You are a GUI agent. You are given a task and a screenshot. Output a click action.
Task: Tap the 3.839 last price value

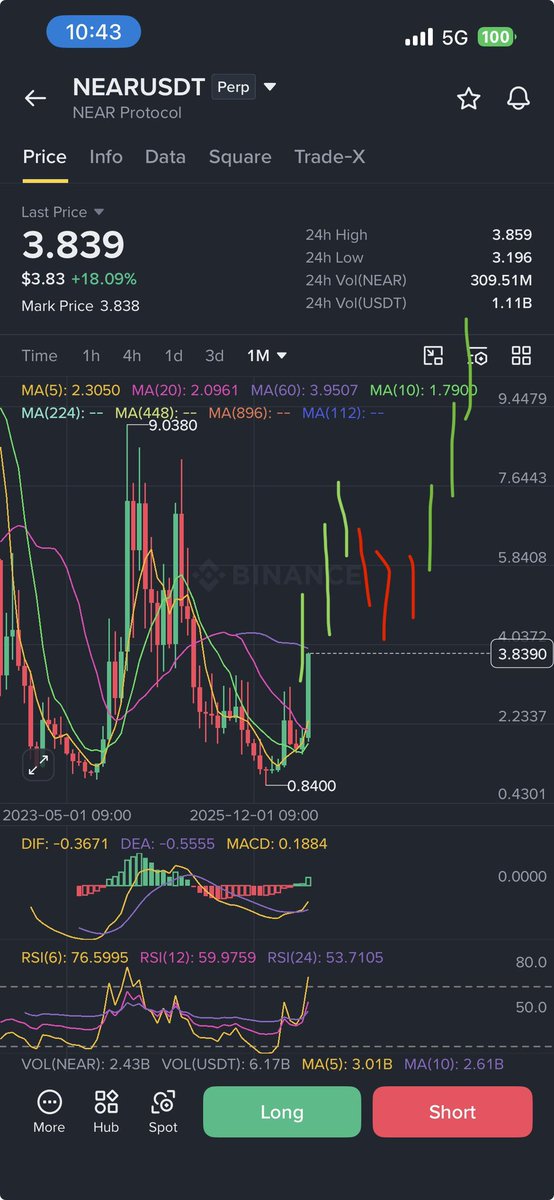[x=73, y=245]
